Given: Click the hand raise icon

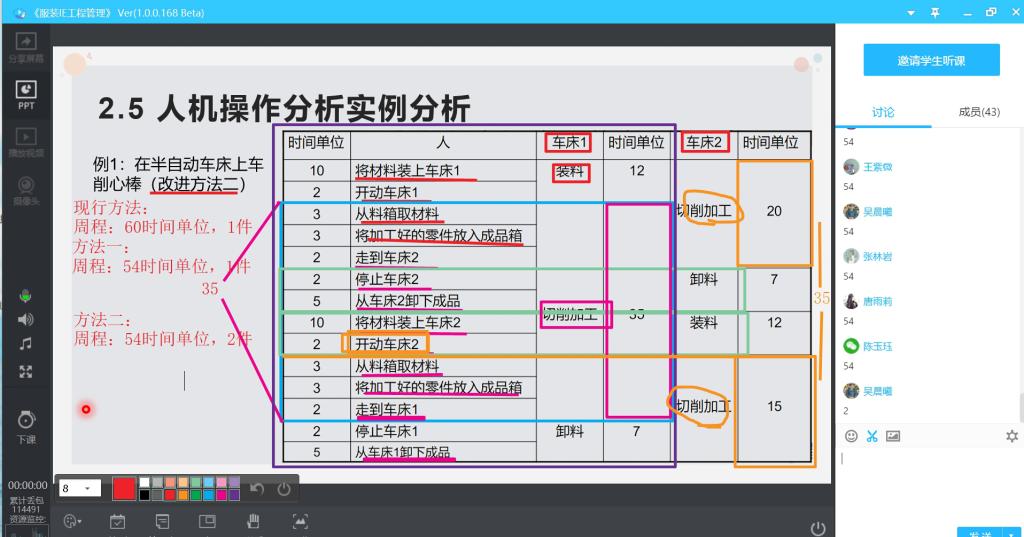Looking at the screenshot, I should click(254, 521).
